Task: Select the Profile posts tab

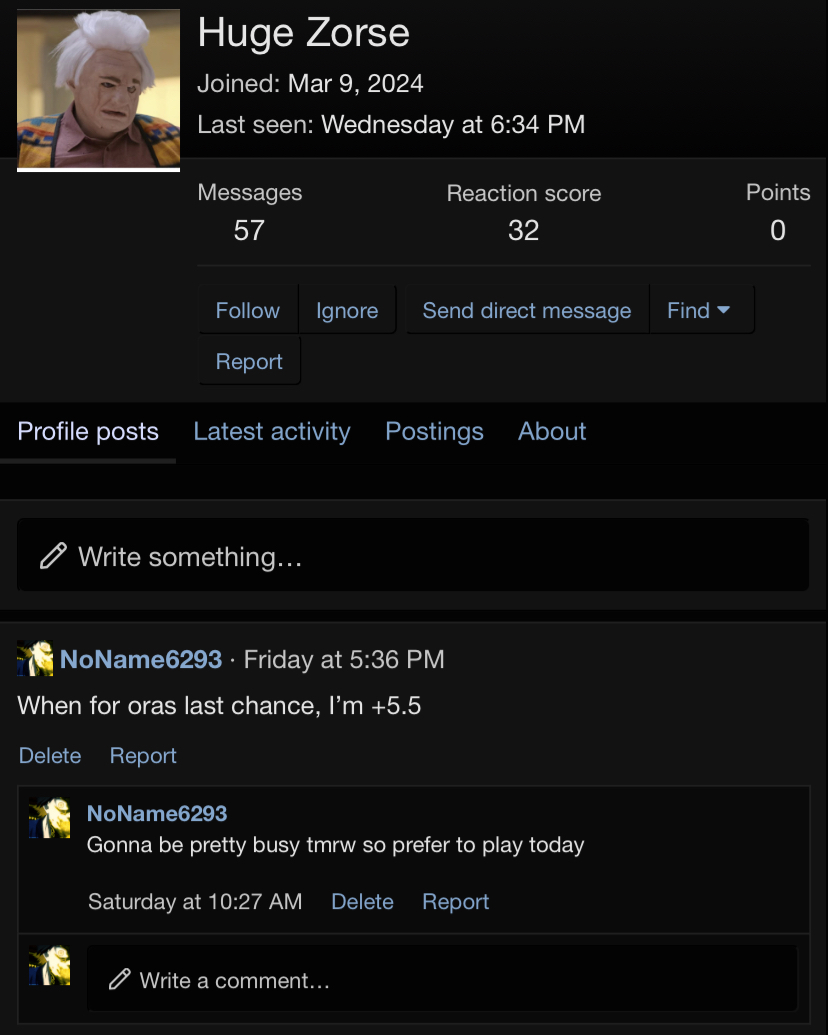Action: [88, 432]
